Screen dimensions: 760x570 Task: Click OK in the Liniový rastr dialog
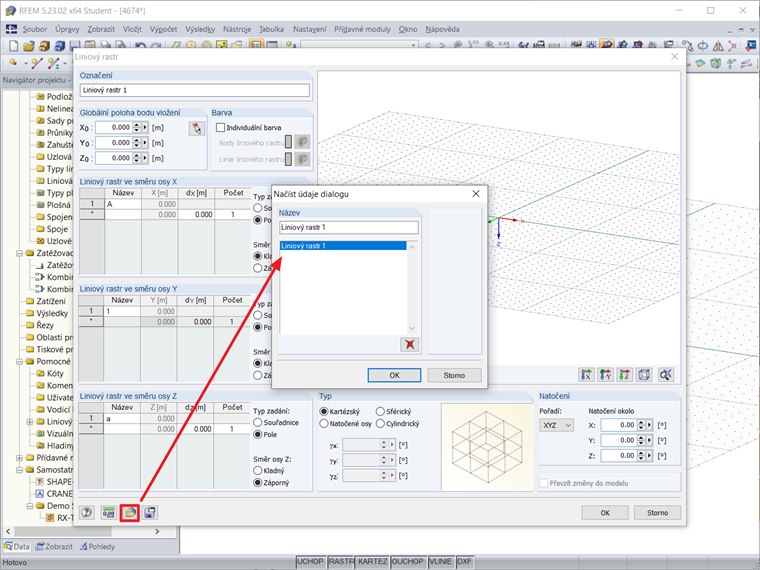coord(605,513)
